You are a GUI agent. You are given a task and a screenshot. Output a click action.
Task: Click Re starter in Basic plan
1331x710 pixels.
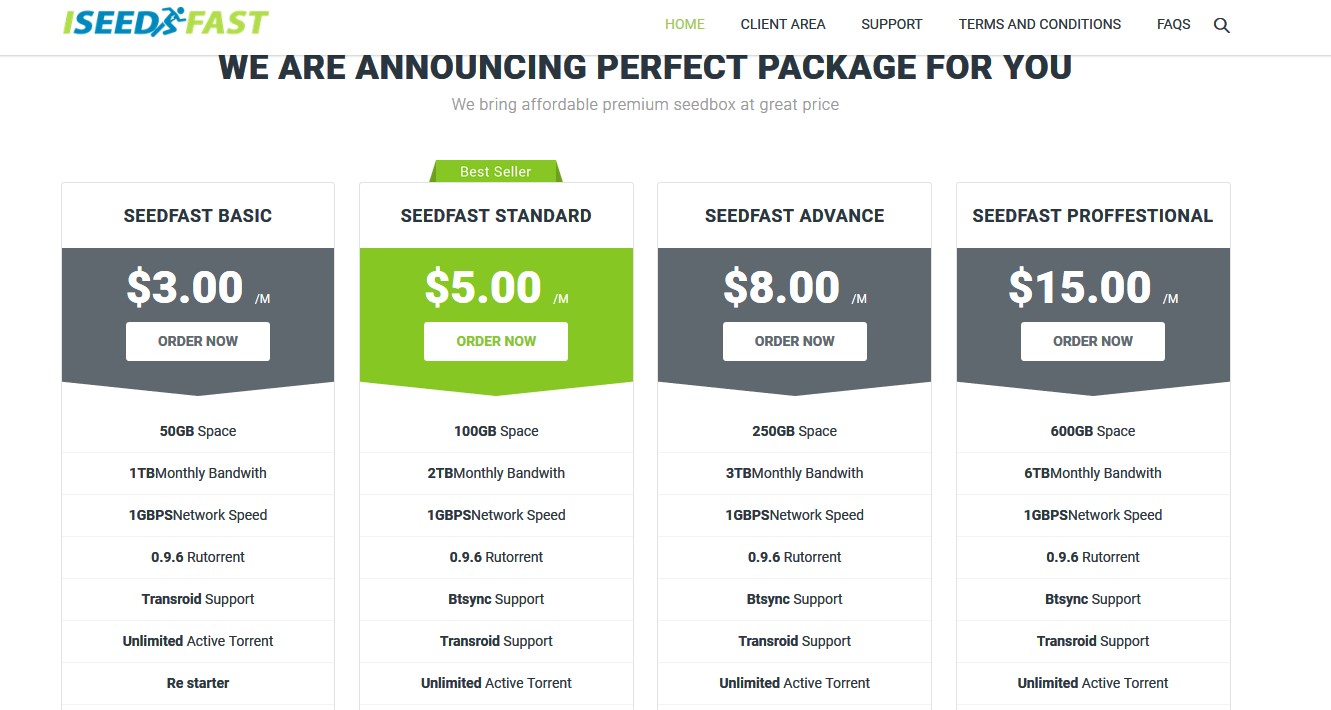point(198,683)
